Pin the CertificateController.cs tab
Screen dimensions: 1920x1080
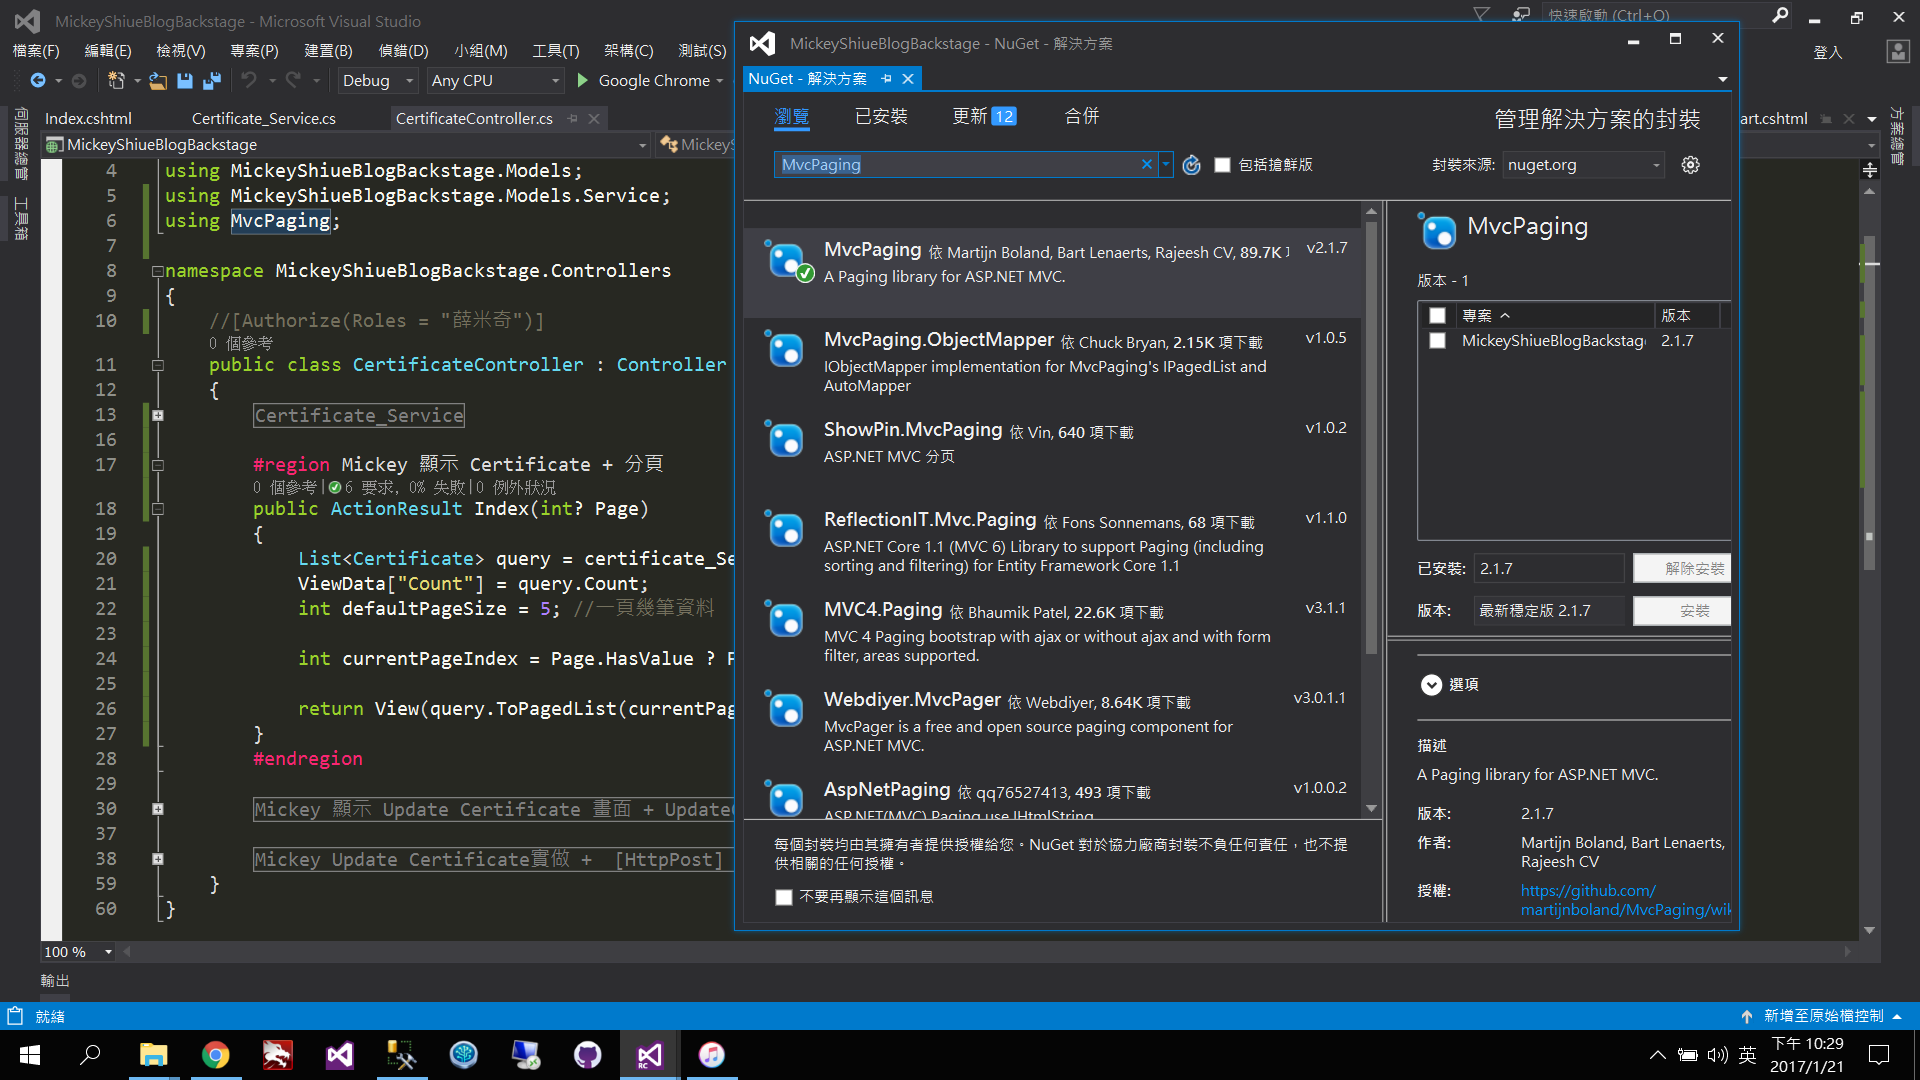click(573, 119)
